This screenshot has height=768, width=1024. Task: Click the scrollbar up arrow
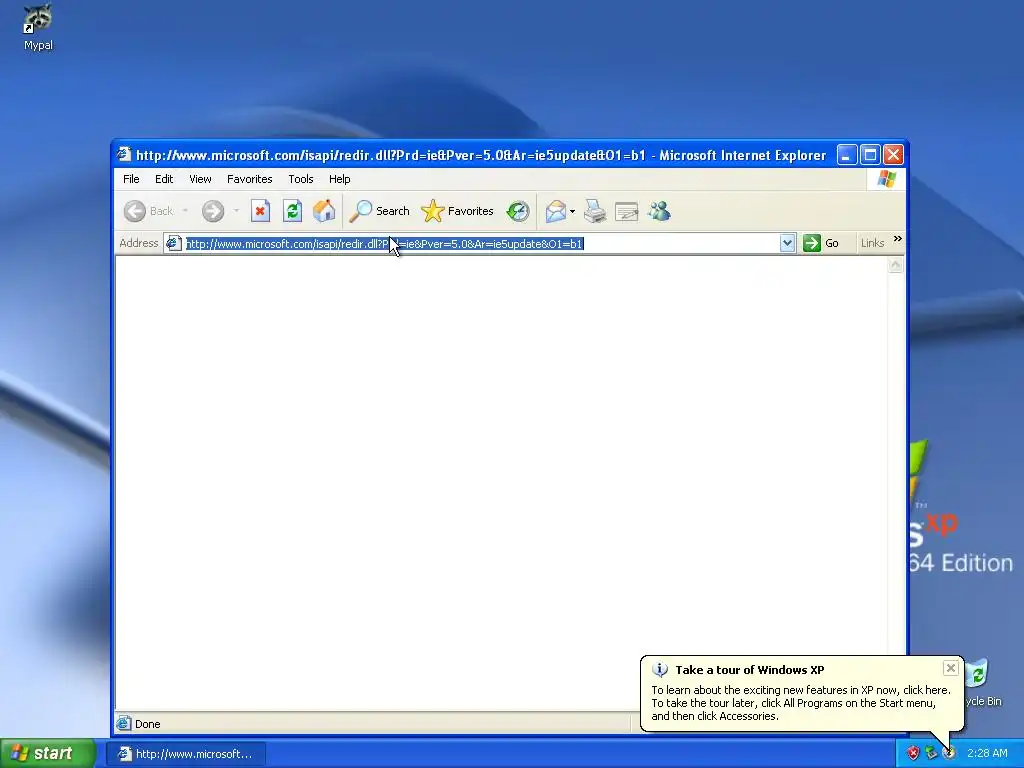pyautogui.click(x=895, y=264)
